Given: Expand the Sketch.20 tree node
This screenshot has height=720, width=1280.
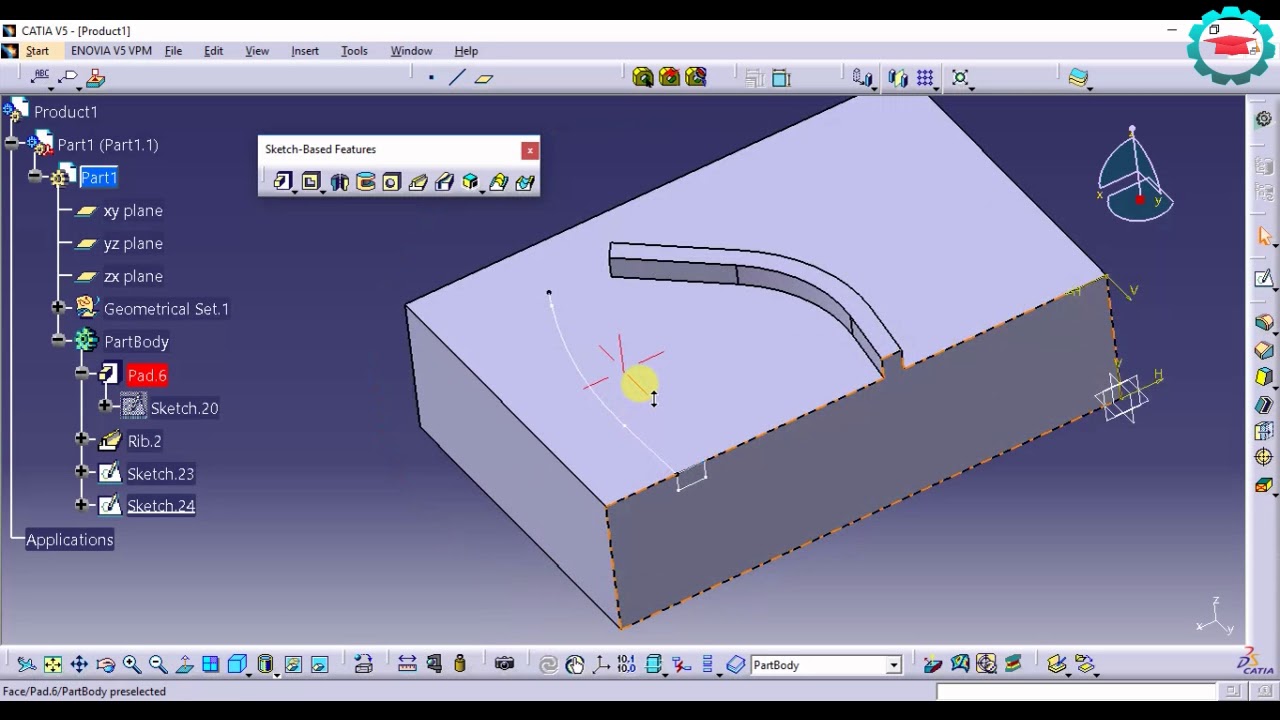Looking at the screenshot, I should coord(105,406).
